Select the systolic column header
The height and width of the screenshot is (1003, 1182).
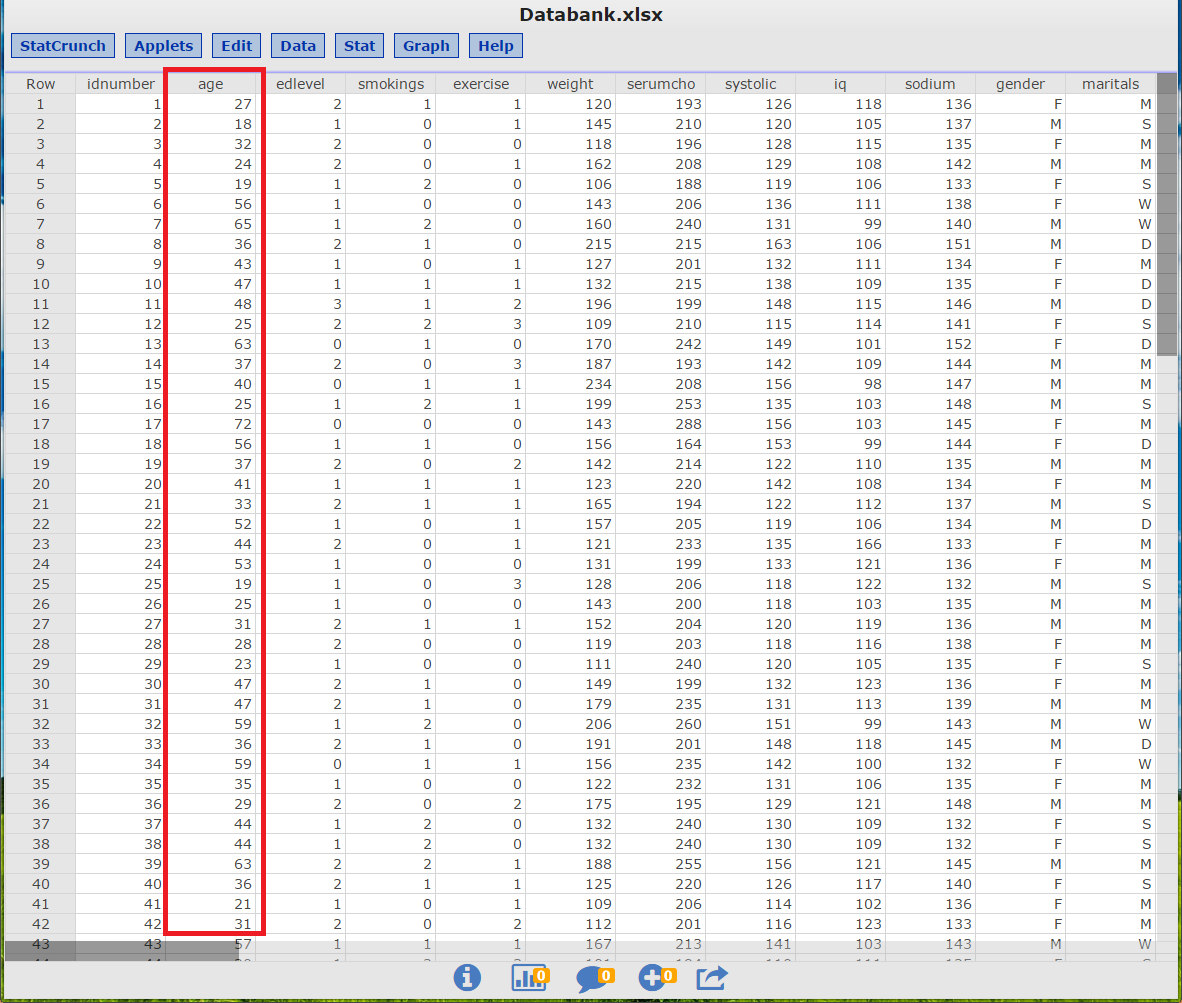pyautogui.click(x=750, y=84)
